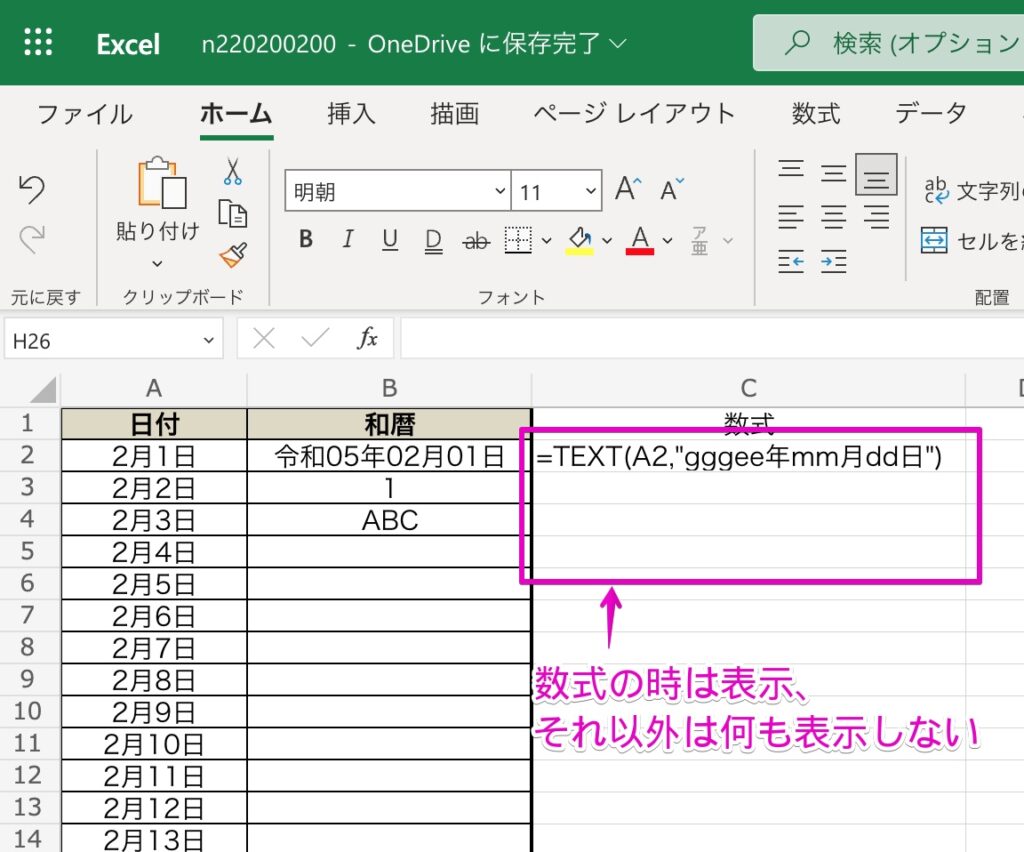Toggle bottom align button
Image resolution: width=1024 pixels, height=852 pixels.
[x=876, y=174]
